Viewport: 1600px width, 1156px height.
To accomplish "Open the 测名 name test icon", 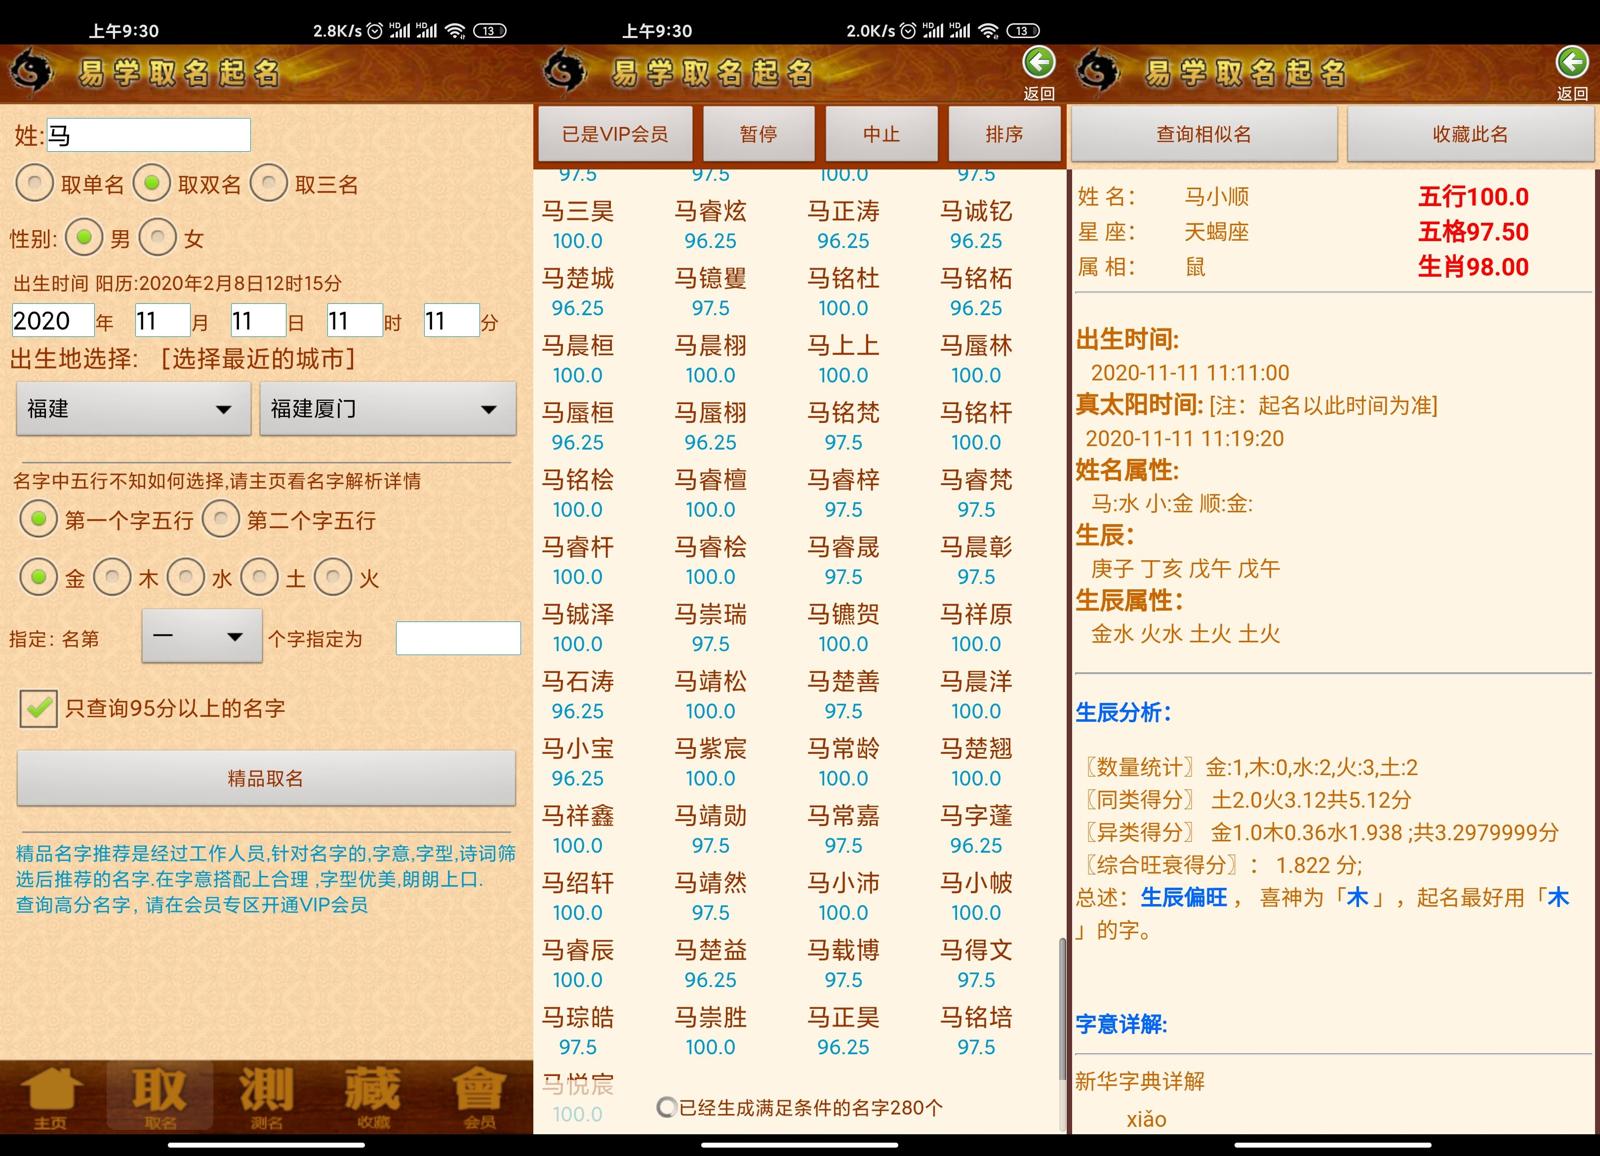I will pyautogui.click(x=266, y=1096).
